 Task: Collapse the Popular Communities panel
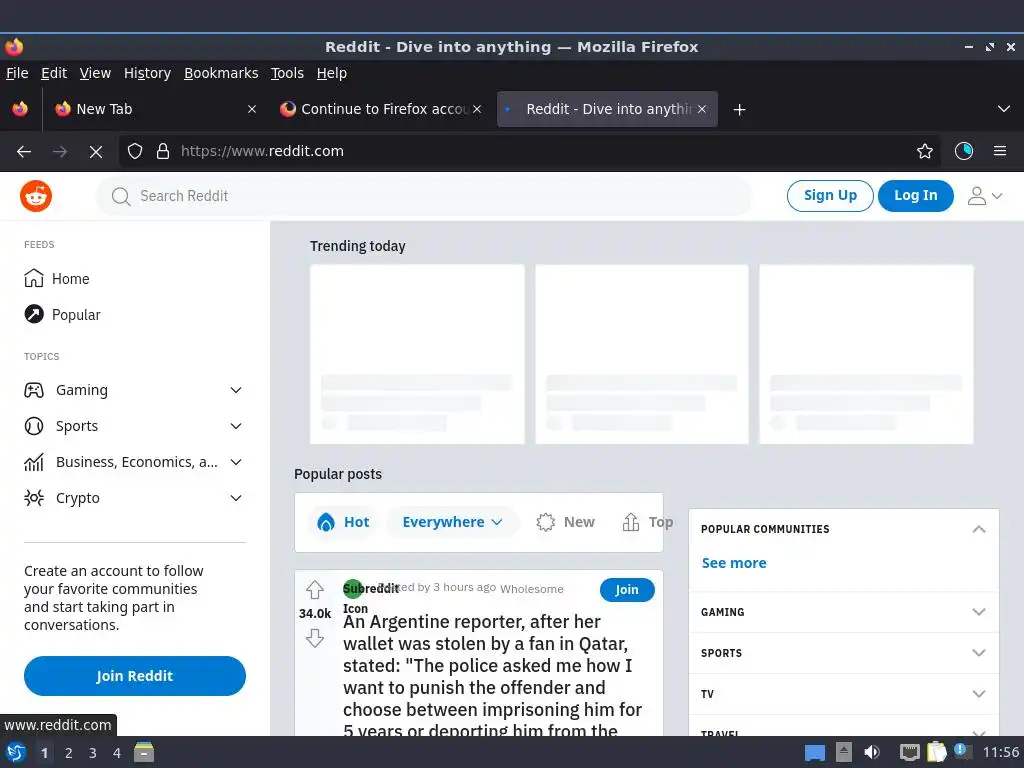tap(978, 529)
